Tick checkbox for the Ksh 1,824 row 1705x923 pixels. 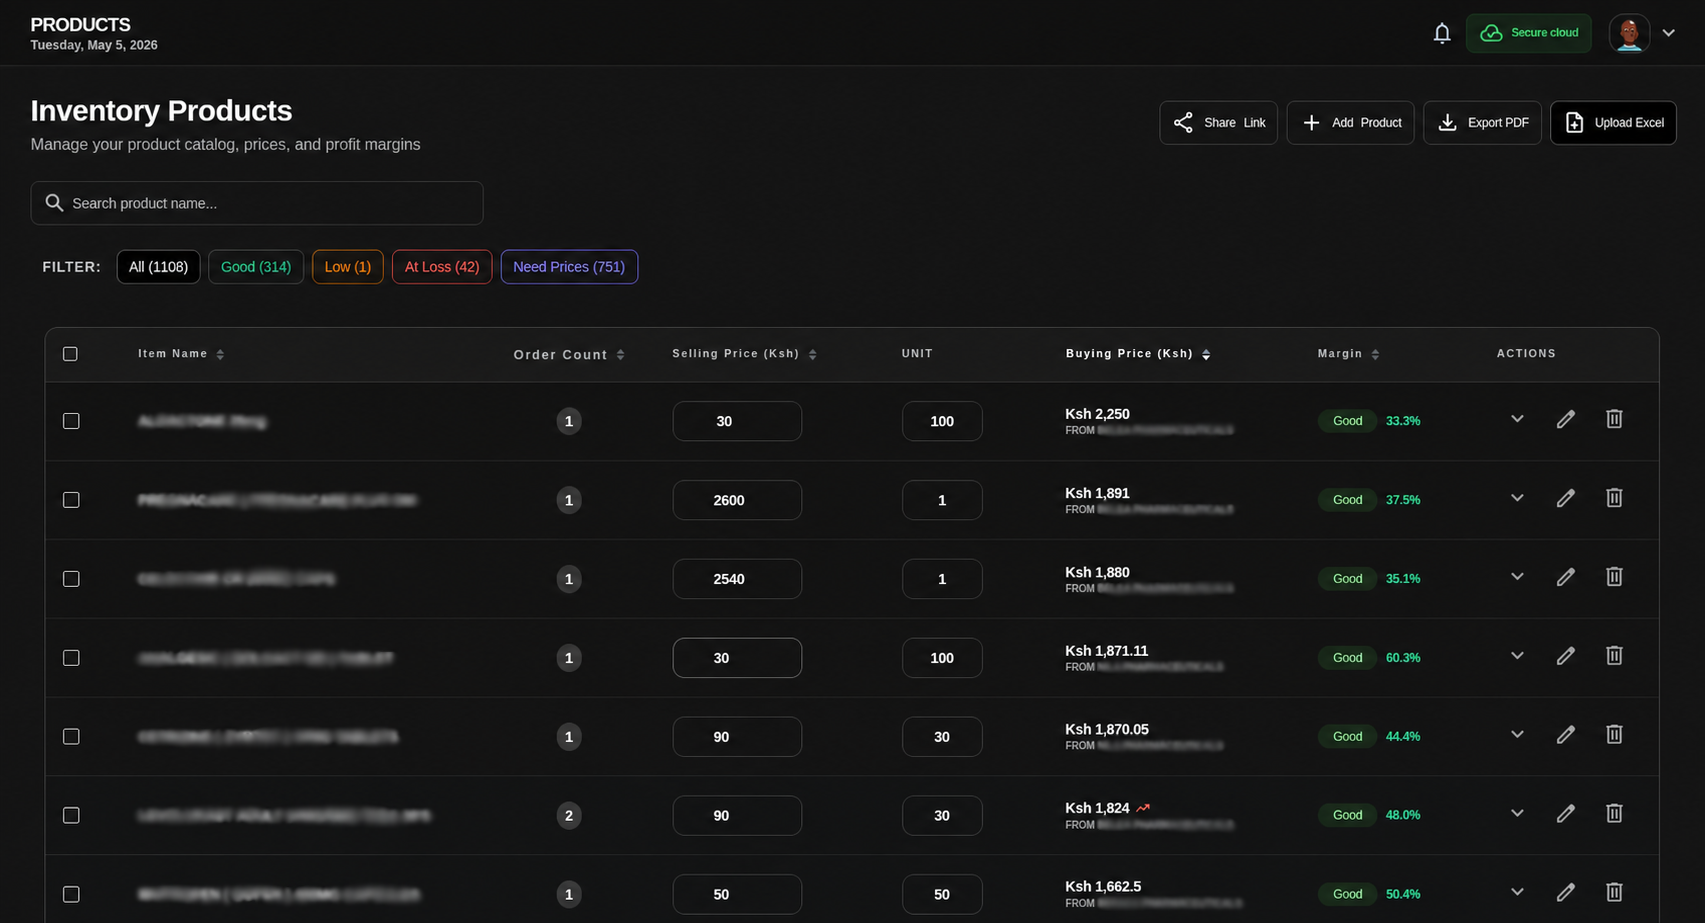click(71, 816)
